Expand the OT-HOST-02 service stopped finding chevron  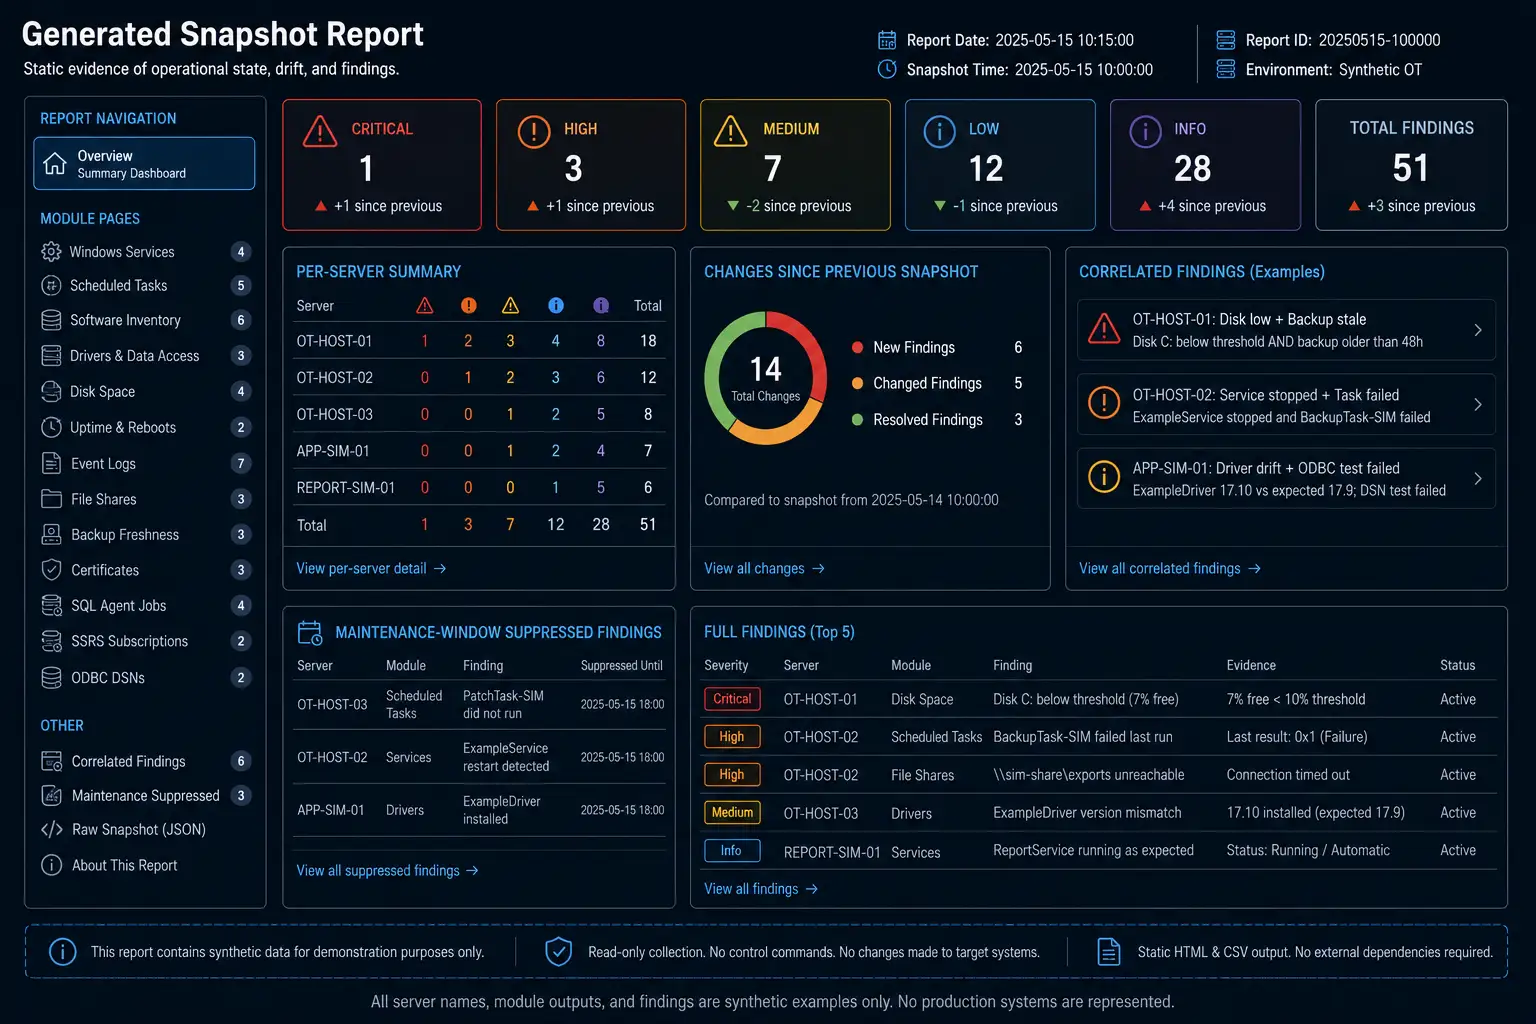[1478, 404]
